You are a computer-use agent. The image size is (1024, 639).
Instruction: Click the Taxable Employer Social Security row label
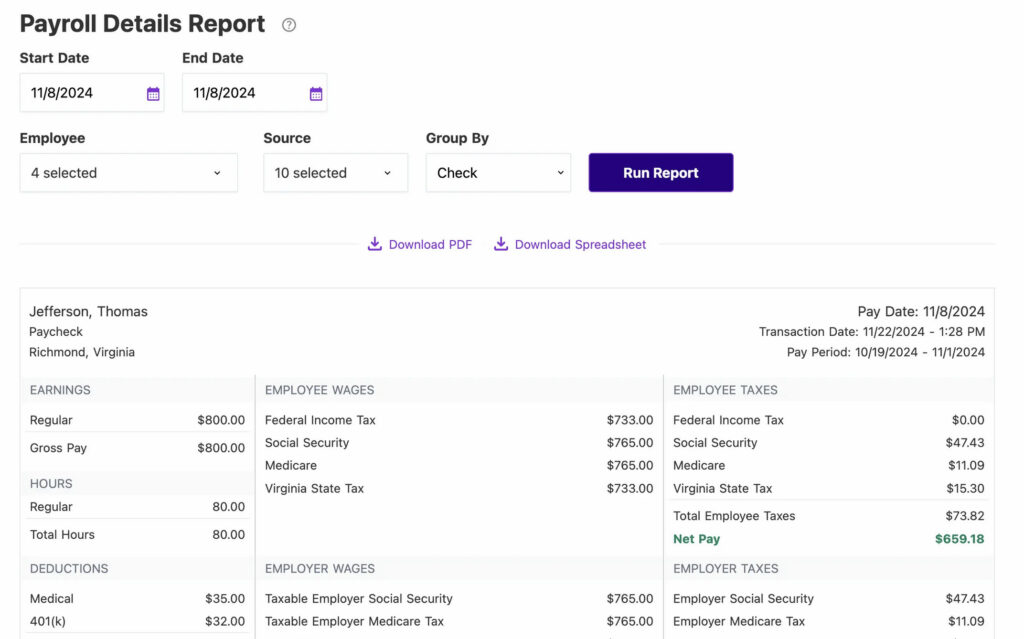359,598
